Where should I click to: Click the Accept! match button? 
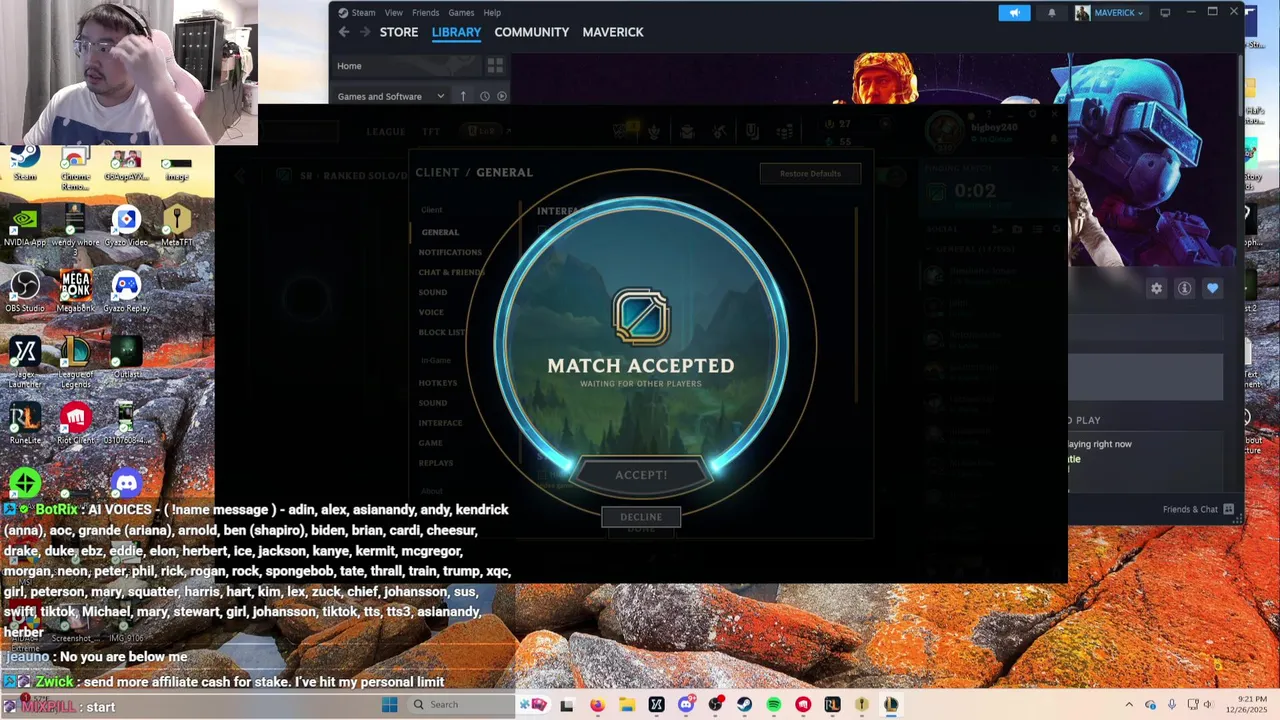(641, 475)
